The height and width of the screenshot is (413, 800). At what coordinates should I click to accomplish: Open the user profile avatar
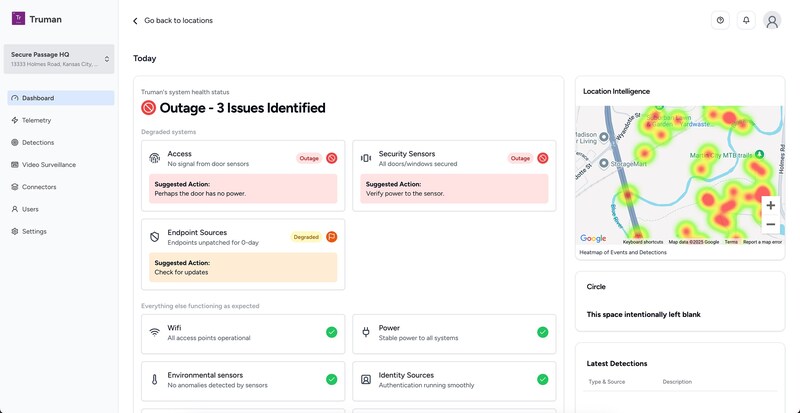772,20
